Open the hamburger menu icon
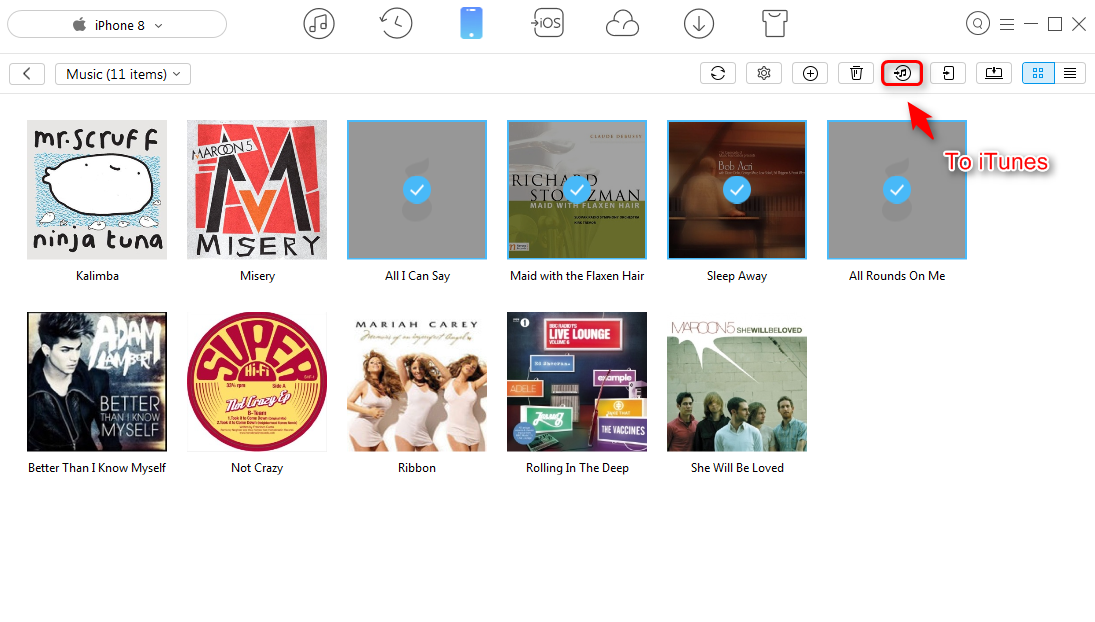The image size is (1095, 622). (1007, 24)
